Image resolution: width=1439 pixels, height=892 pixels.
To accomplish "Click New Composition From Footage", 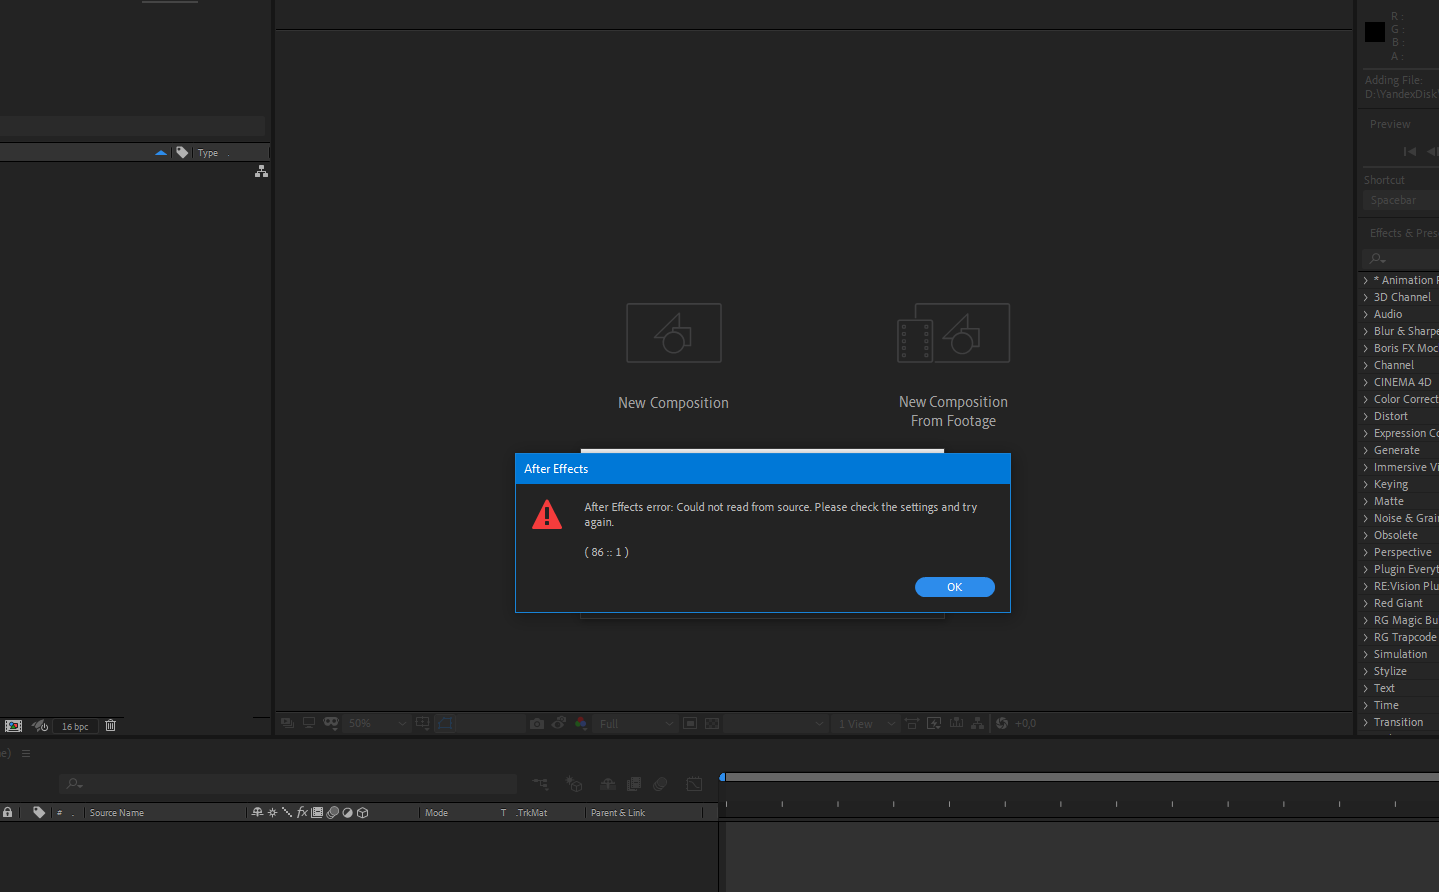I will coord(953,366).
